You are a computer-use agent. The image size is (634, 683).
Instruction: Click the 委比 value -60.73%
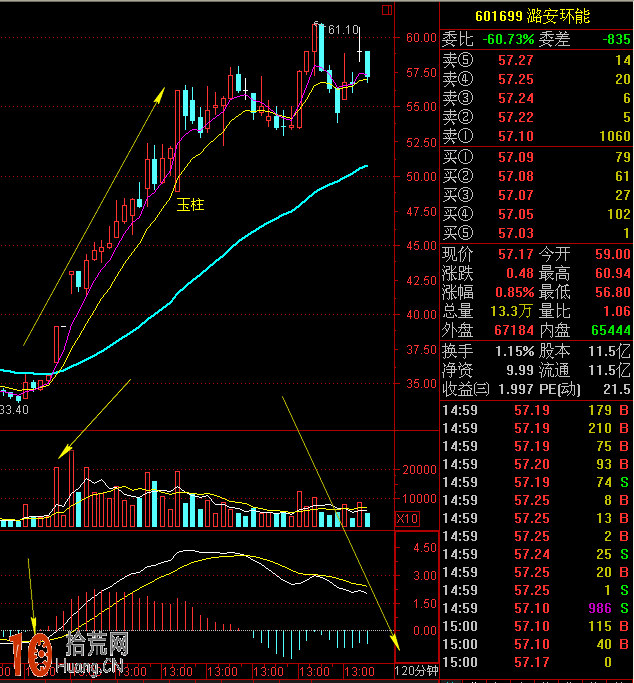(x=508, y=39)
